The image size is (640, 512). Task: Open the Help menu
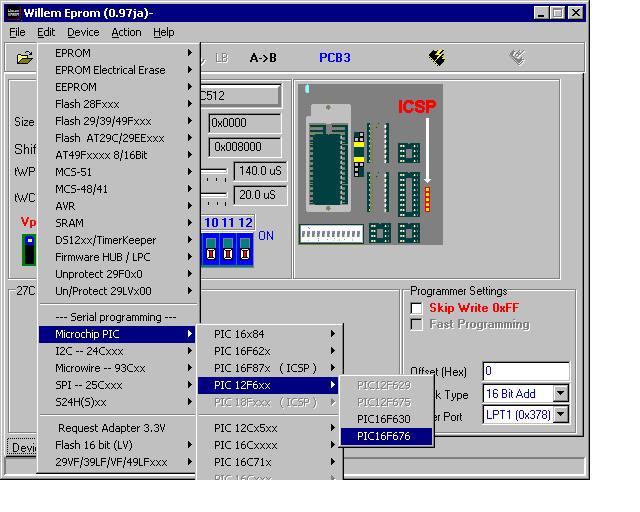pyautogui.click(x=164, y=32)
